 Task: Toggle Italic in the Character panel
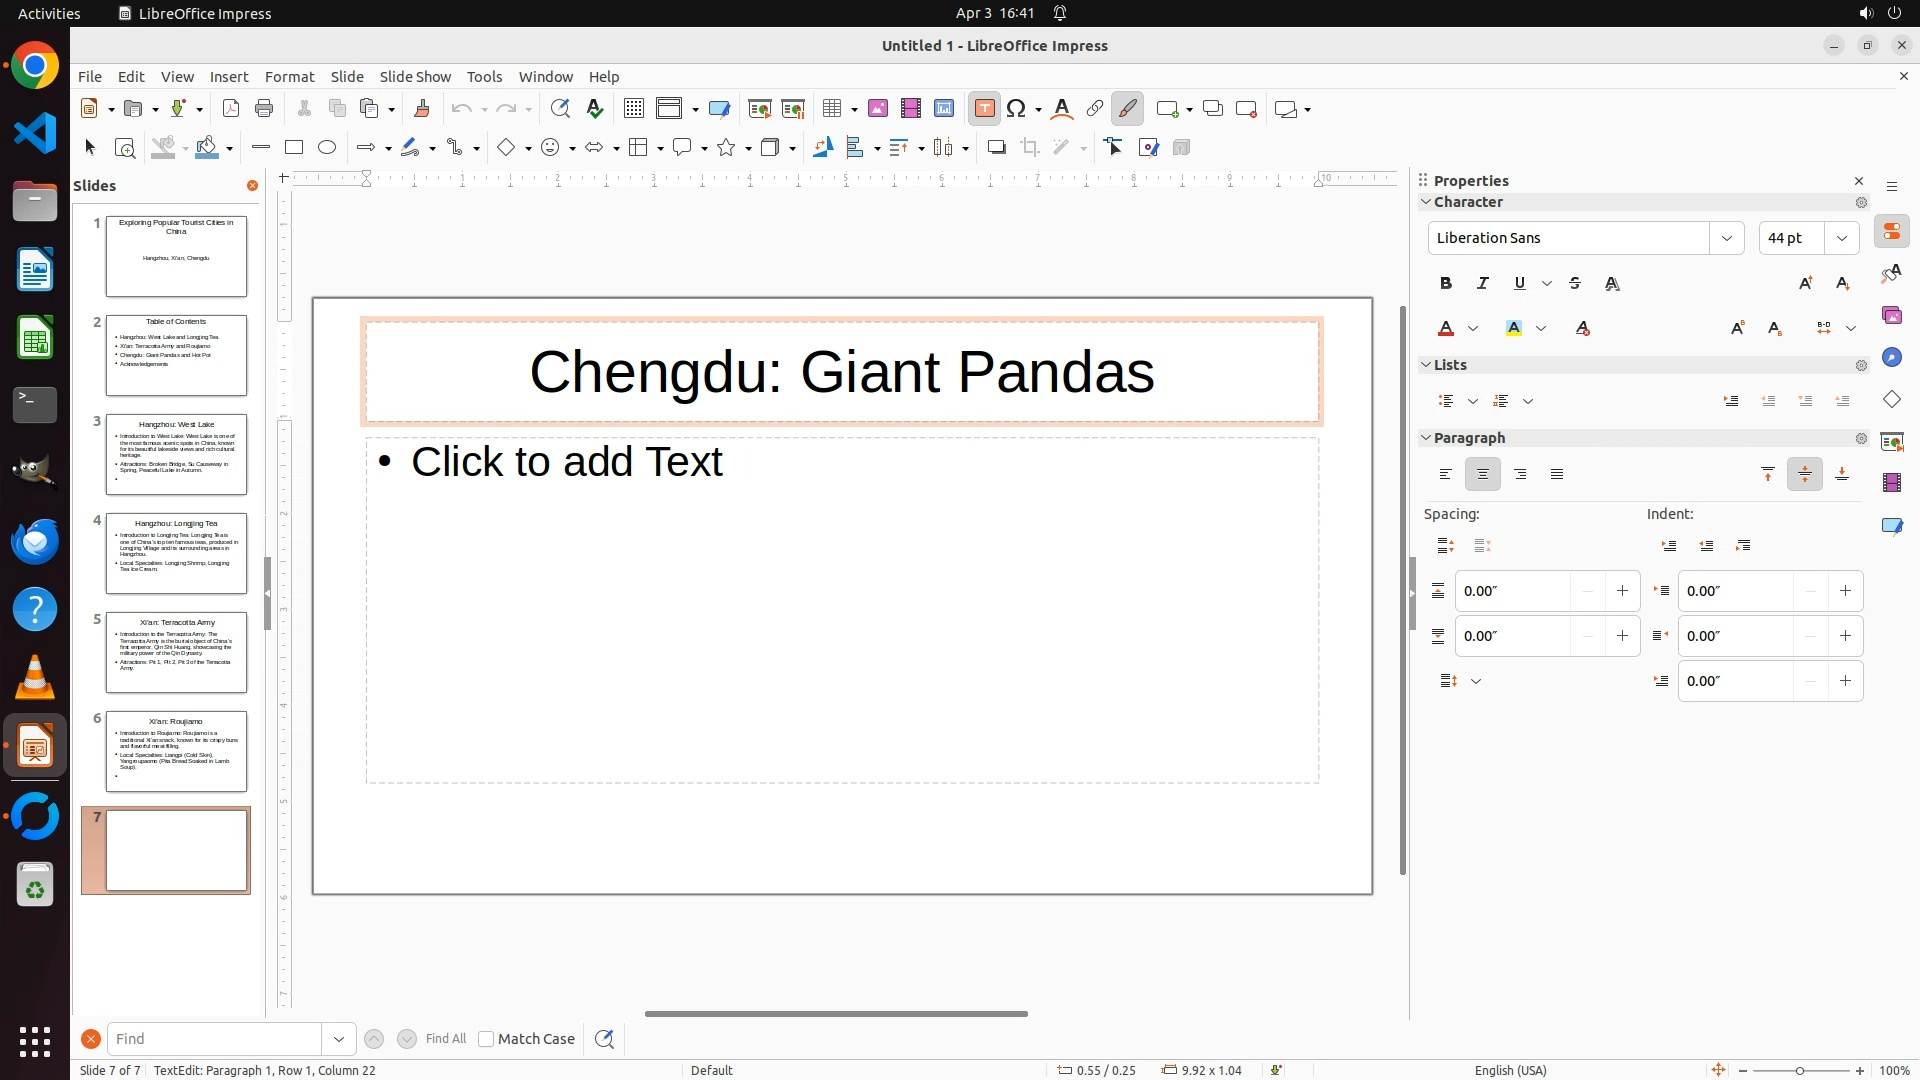click(1483, 284)
